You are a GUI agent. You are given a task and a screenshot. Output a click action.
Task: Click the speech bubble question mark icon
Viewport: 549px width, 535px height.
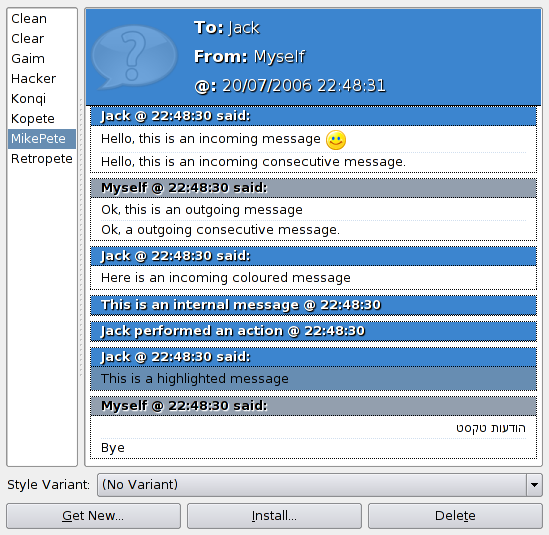tap(134, 57)
